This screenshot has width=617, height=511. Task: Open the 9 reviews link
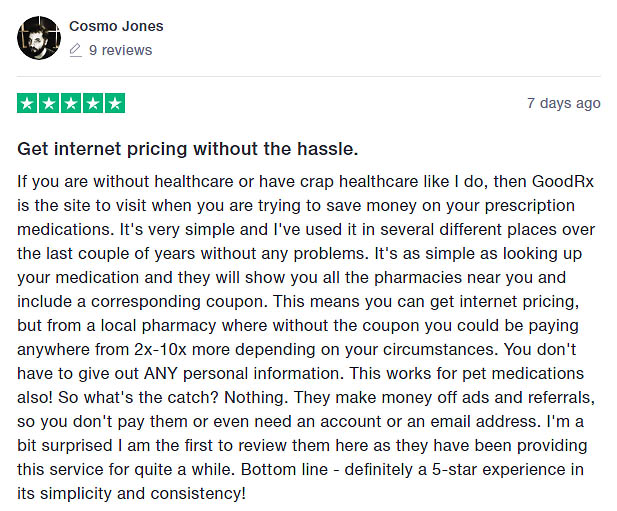[120, 50]
